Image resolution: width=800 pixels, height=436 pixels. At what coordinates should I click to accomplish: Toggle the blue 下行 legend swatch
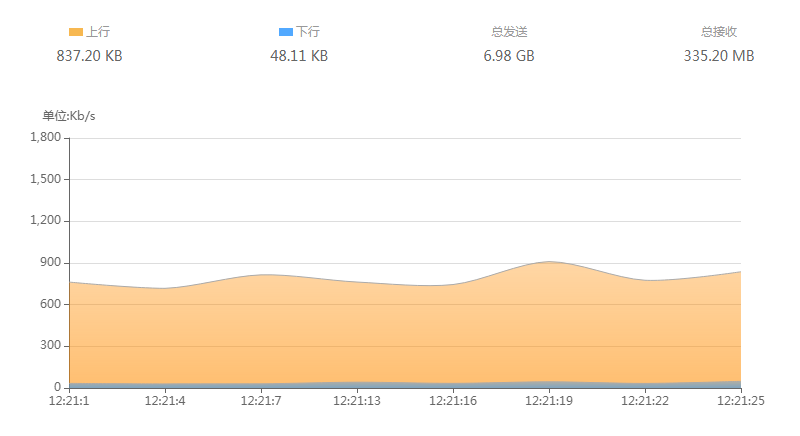coord(286,32)
